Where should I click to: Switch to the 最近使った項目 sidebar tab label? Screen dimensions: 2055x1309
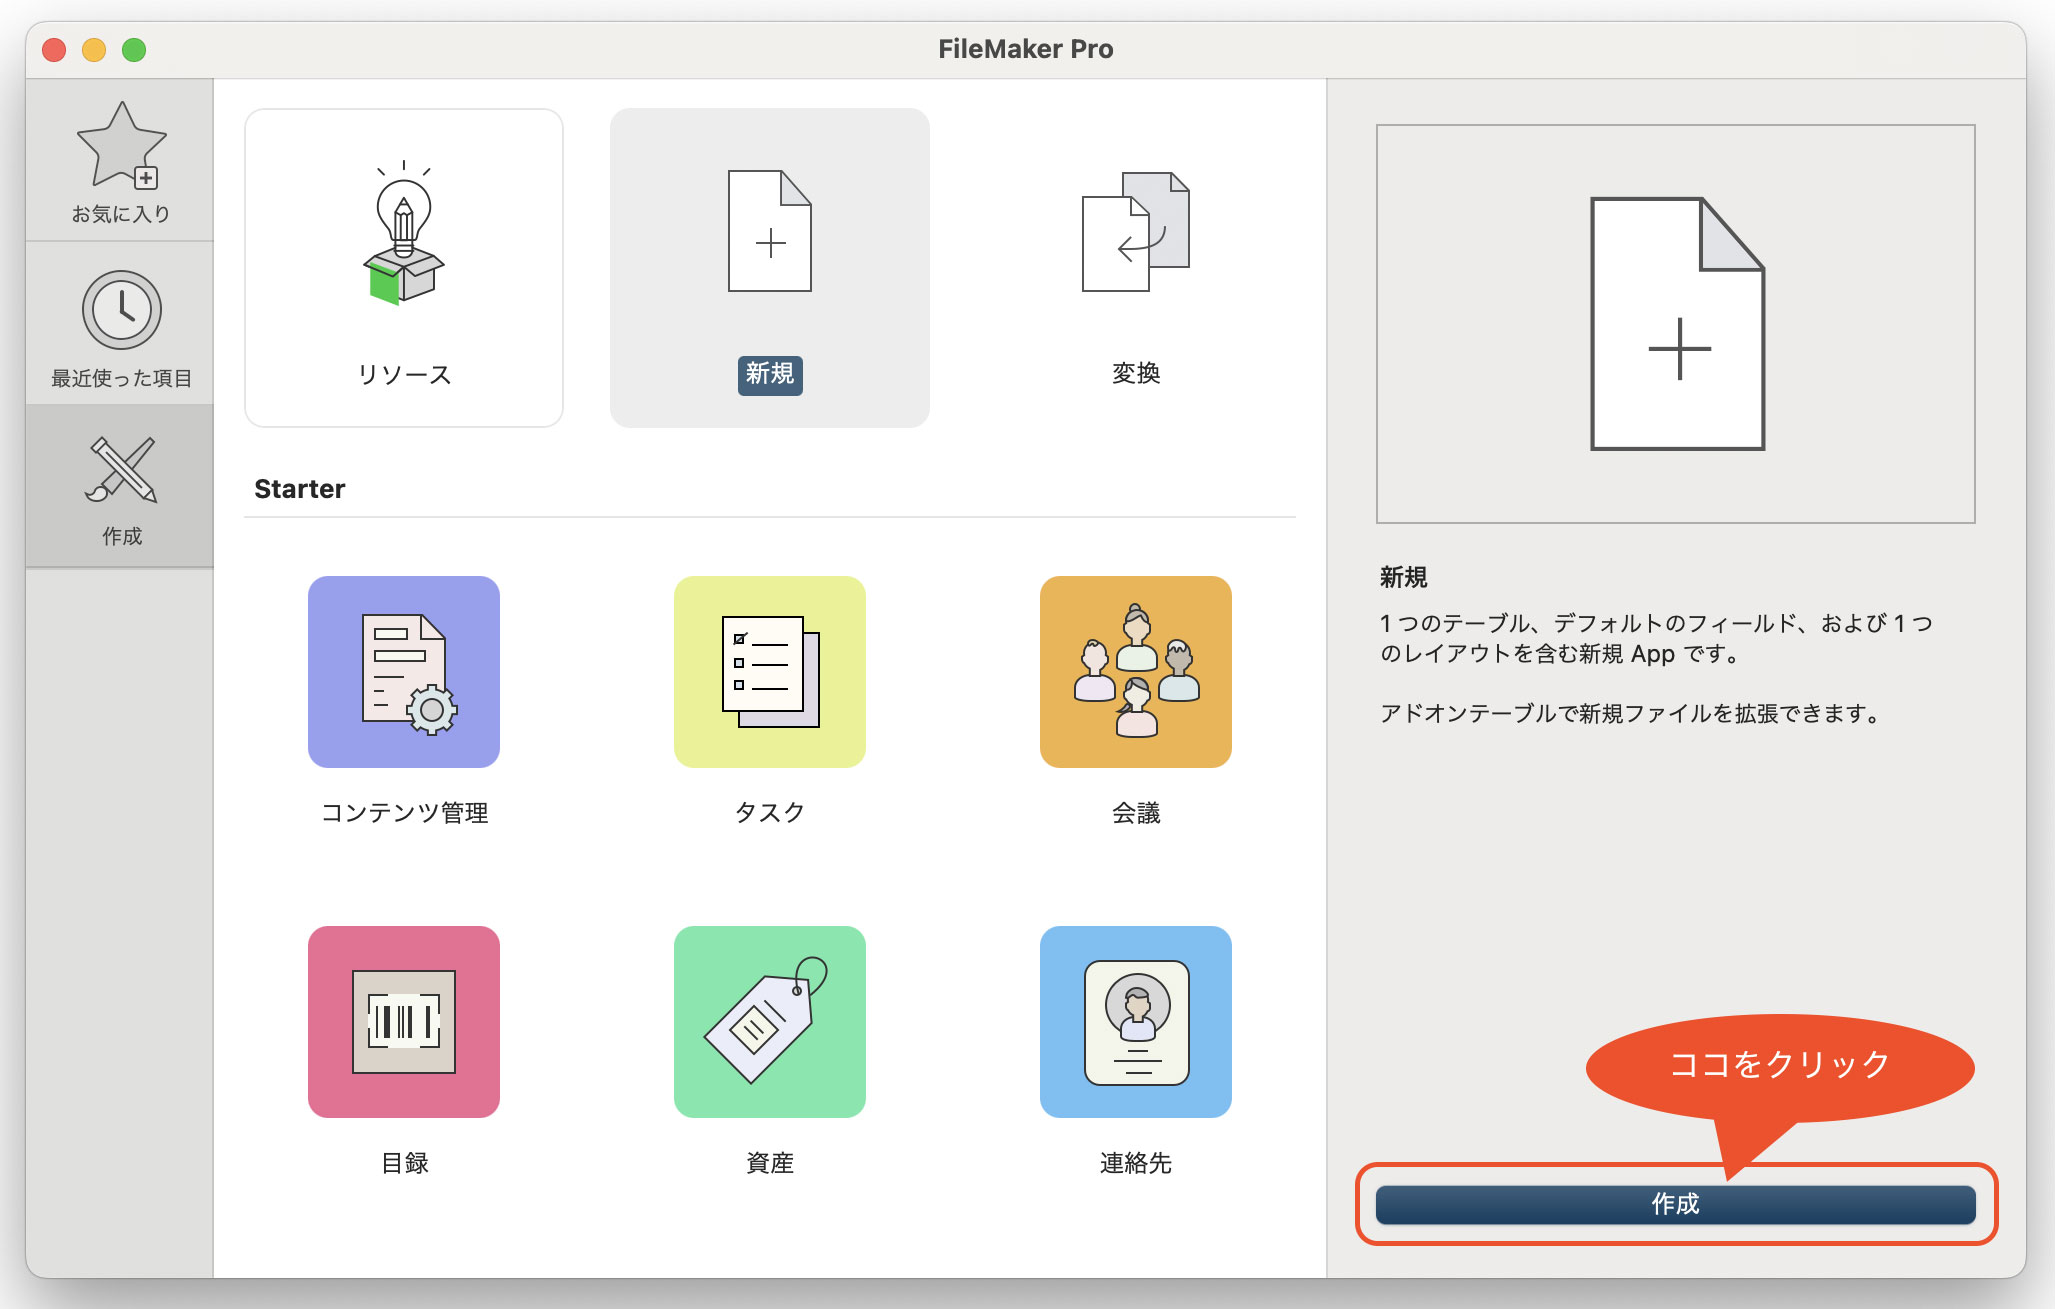(x=121, y=378)
